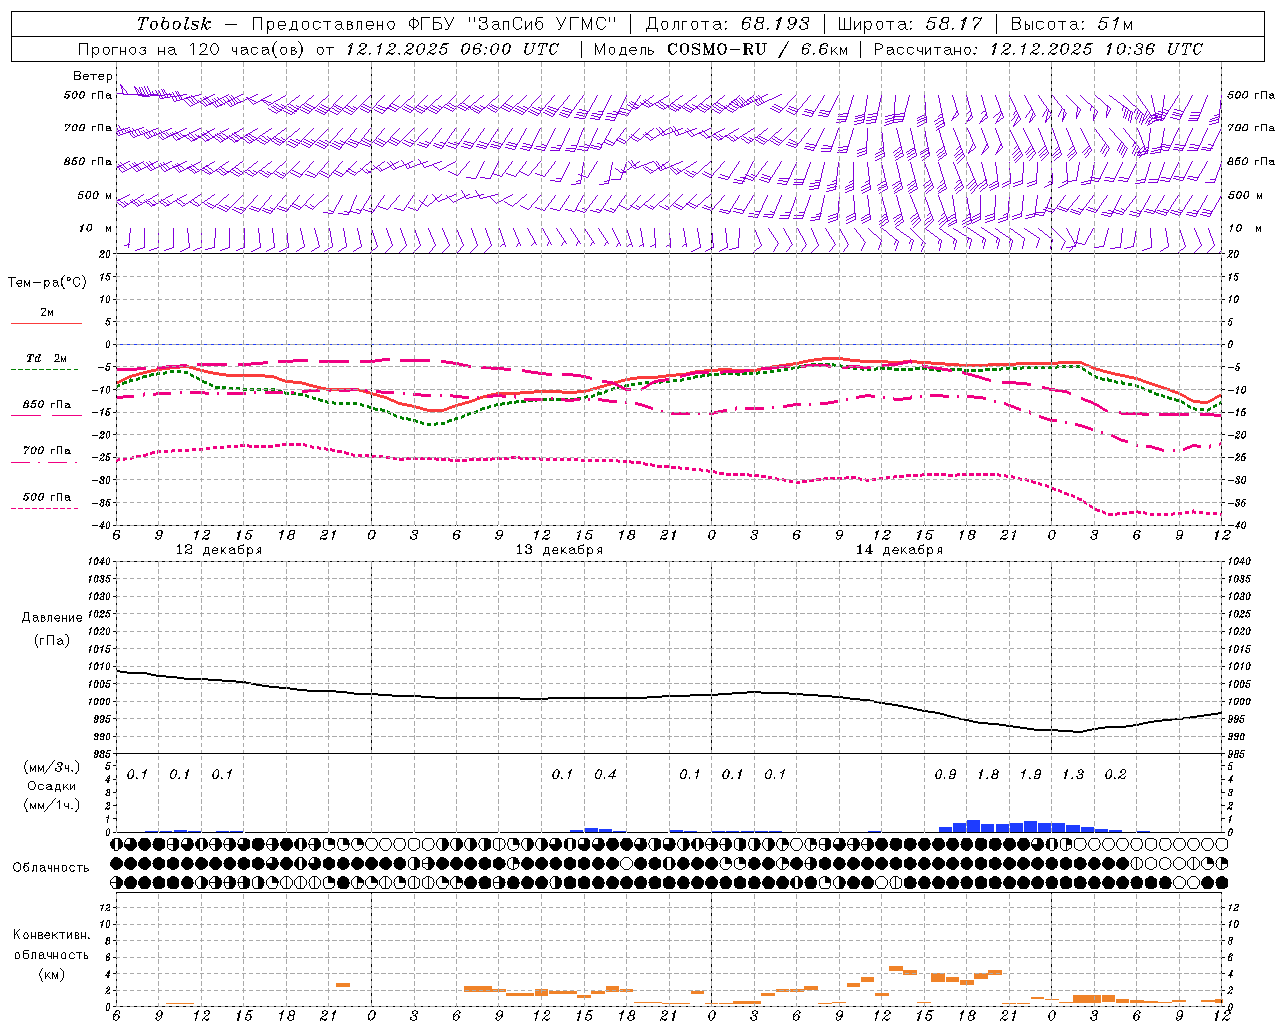The width and height of the screenshot is (1280, 1024).
Task: Click the Конвективн. convective cloud label
Action: [51, 935]
